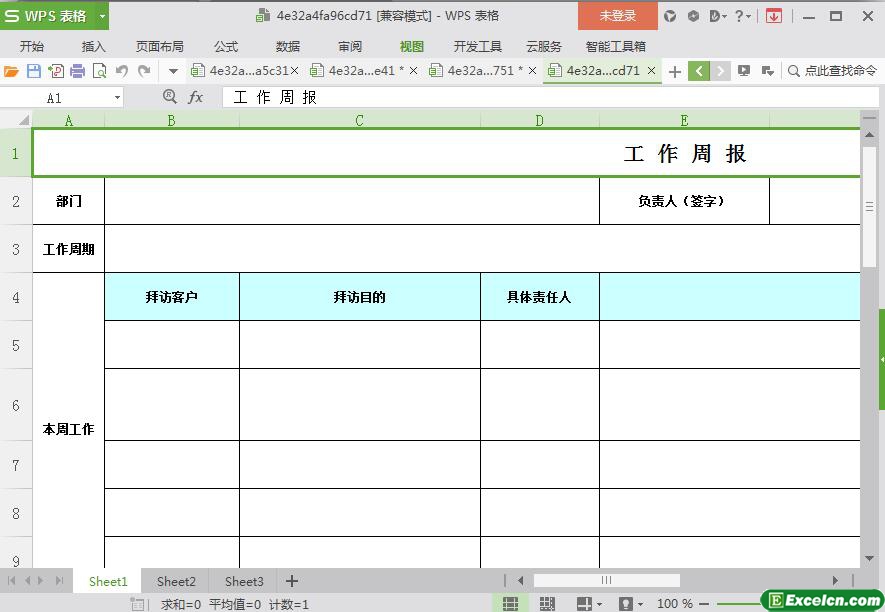
Task: Expand the WPS 表格 application menu dropdown
Action: [100, 16]
